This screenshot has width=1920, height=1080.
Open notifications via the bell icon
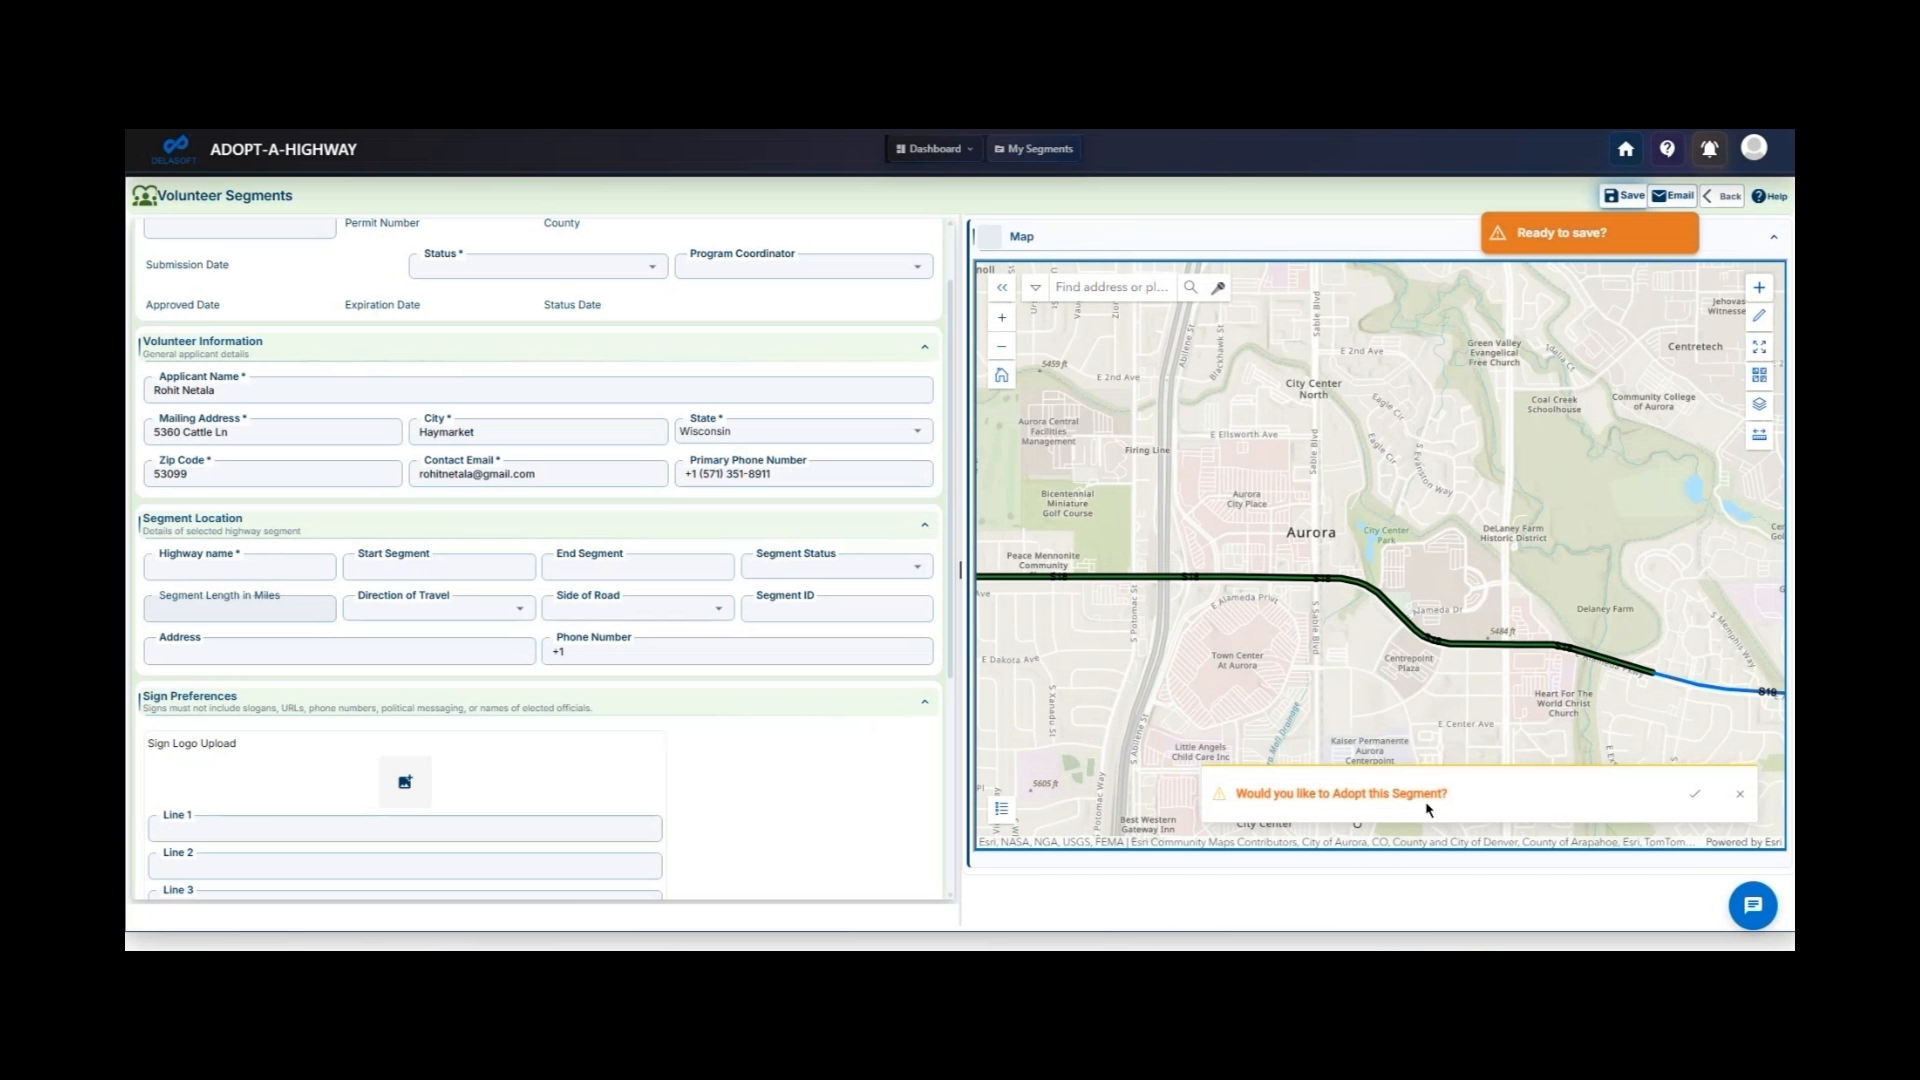[1709, 148]
